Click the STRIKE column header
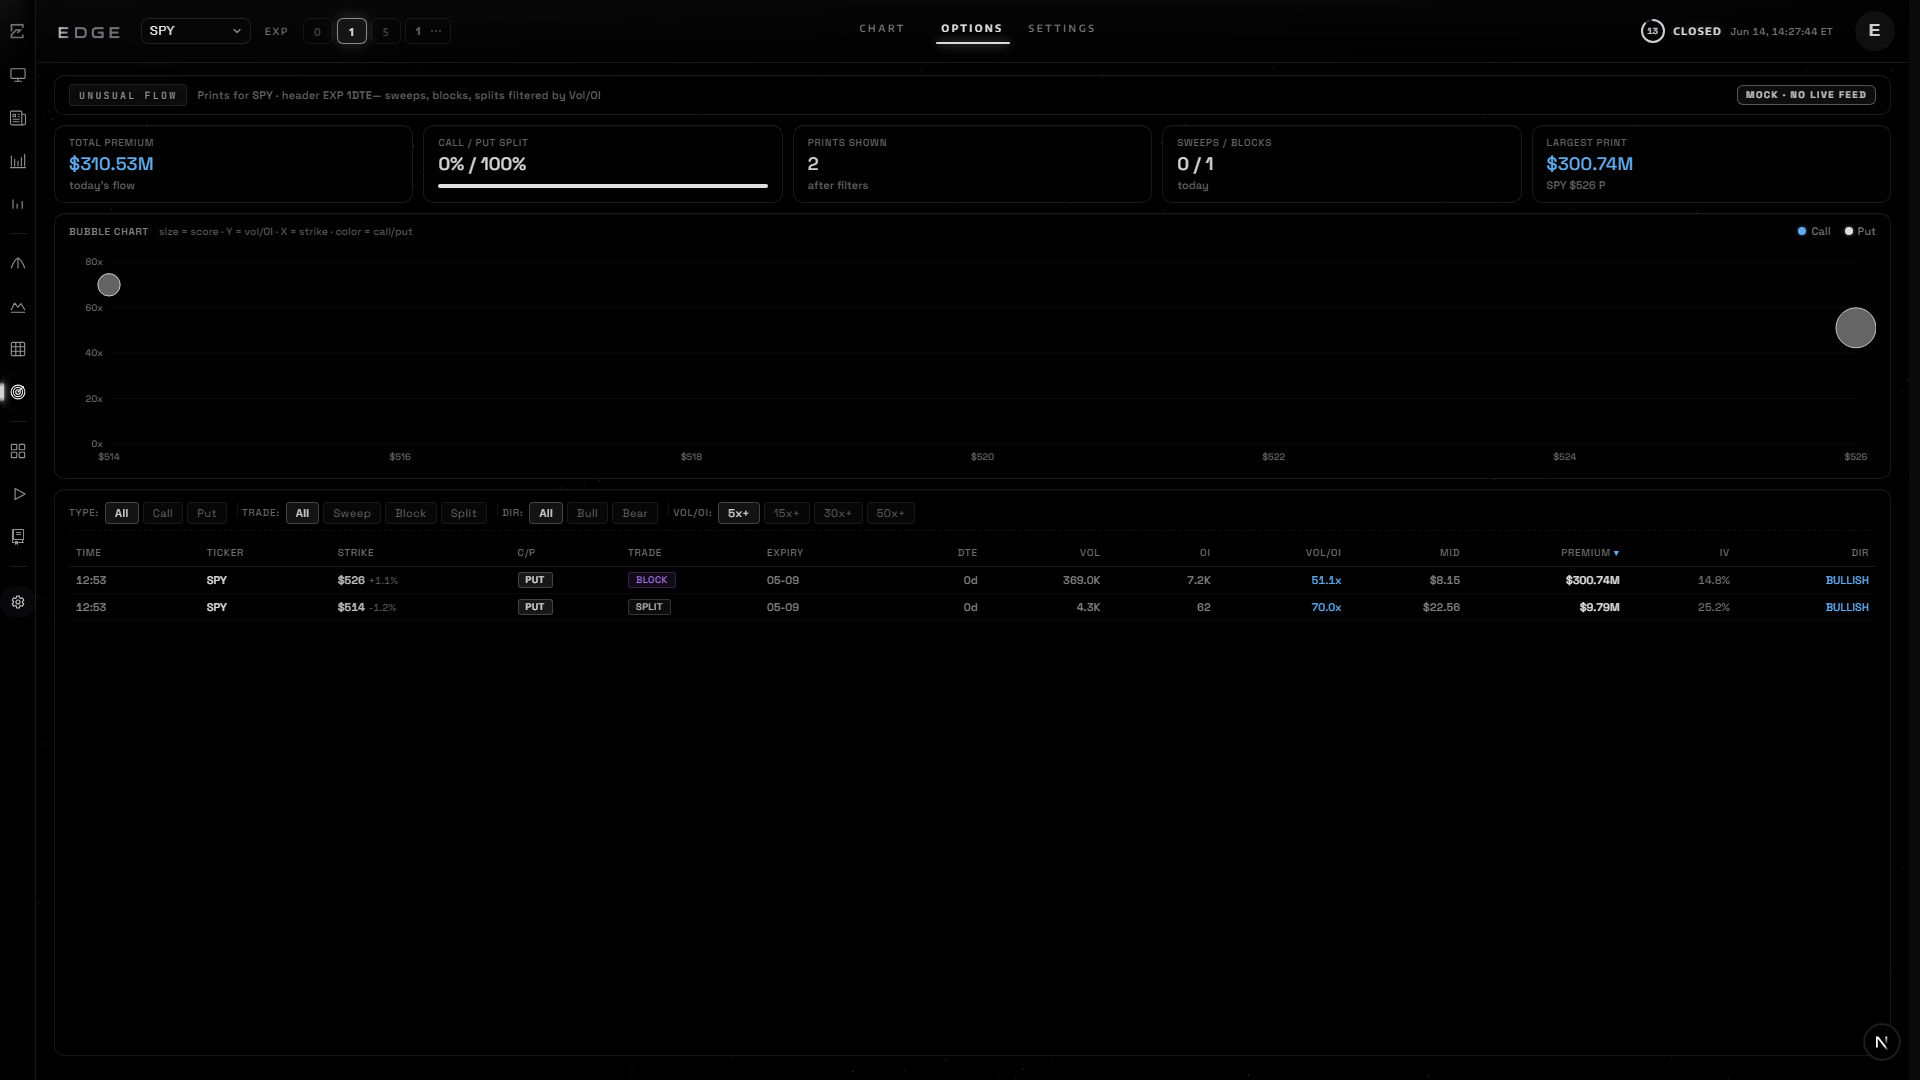This screenshot has width=1920, height=1080. [355, 553]
